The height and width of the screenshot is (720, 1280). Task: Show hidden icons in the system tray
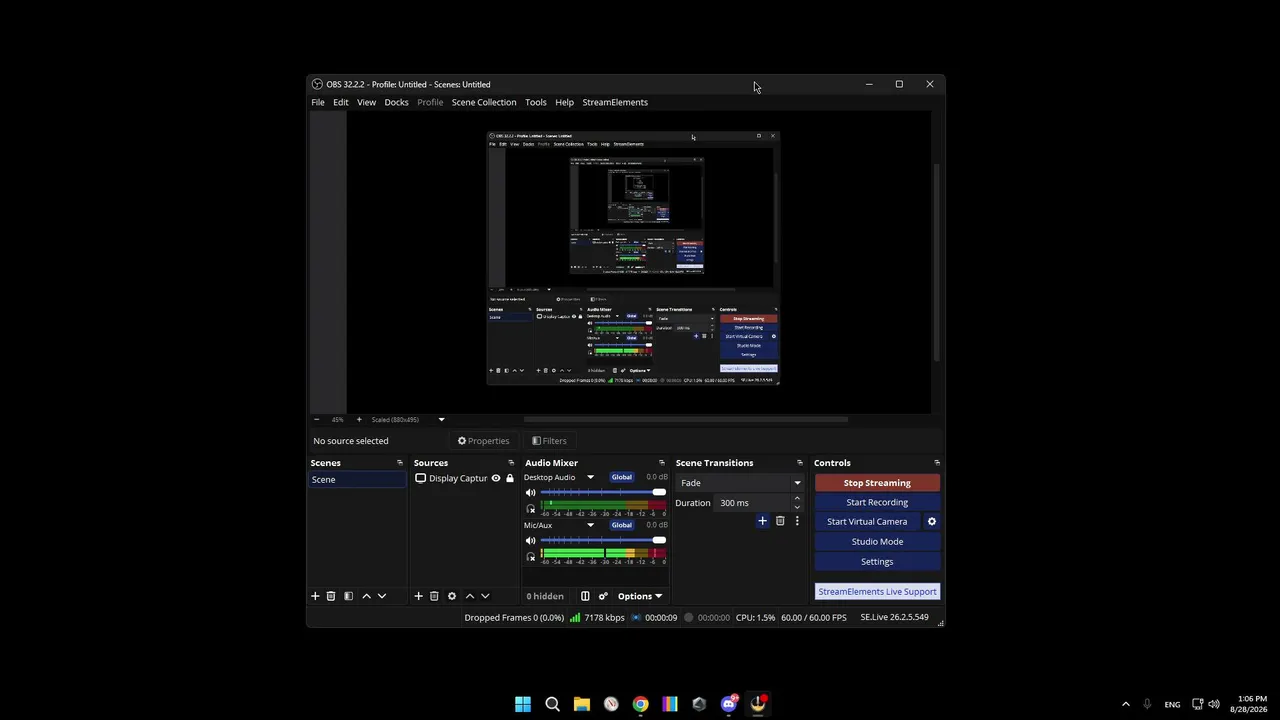coord(1125,704)
